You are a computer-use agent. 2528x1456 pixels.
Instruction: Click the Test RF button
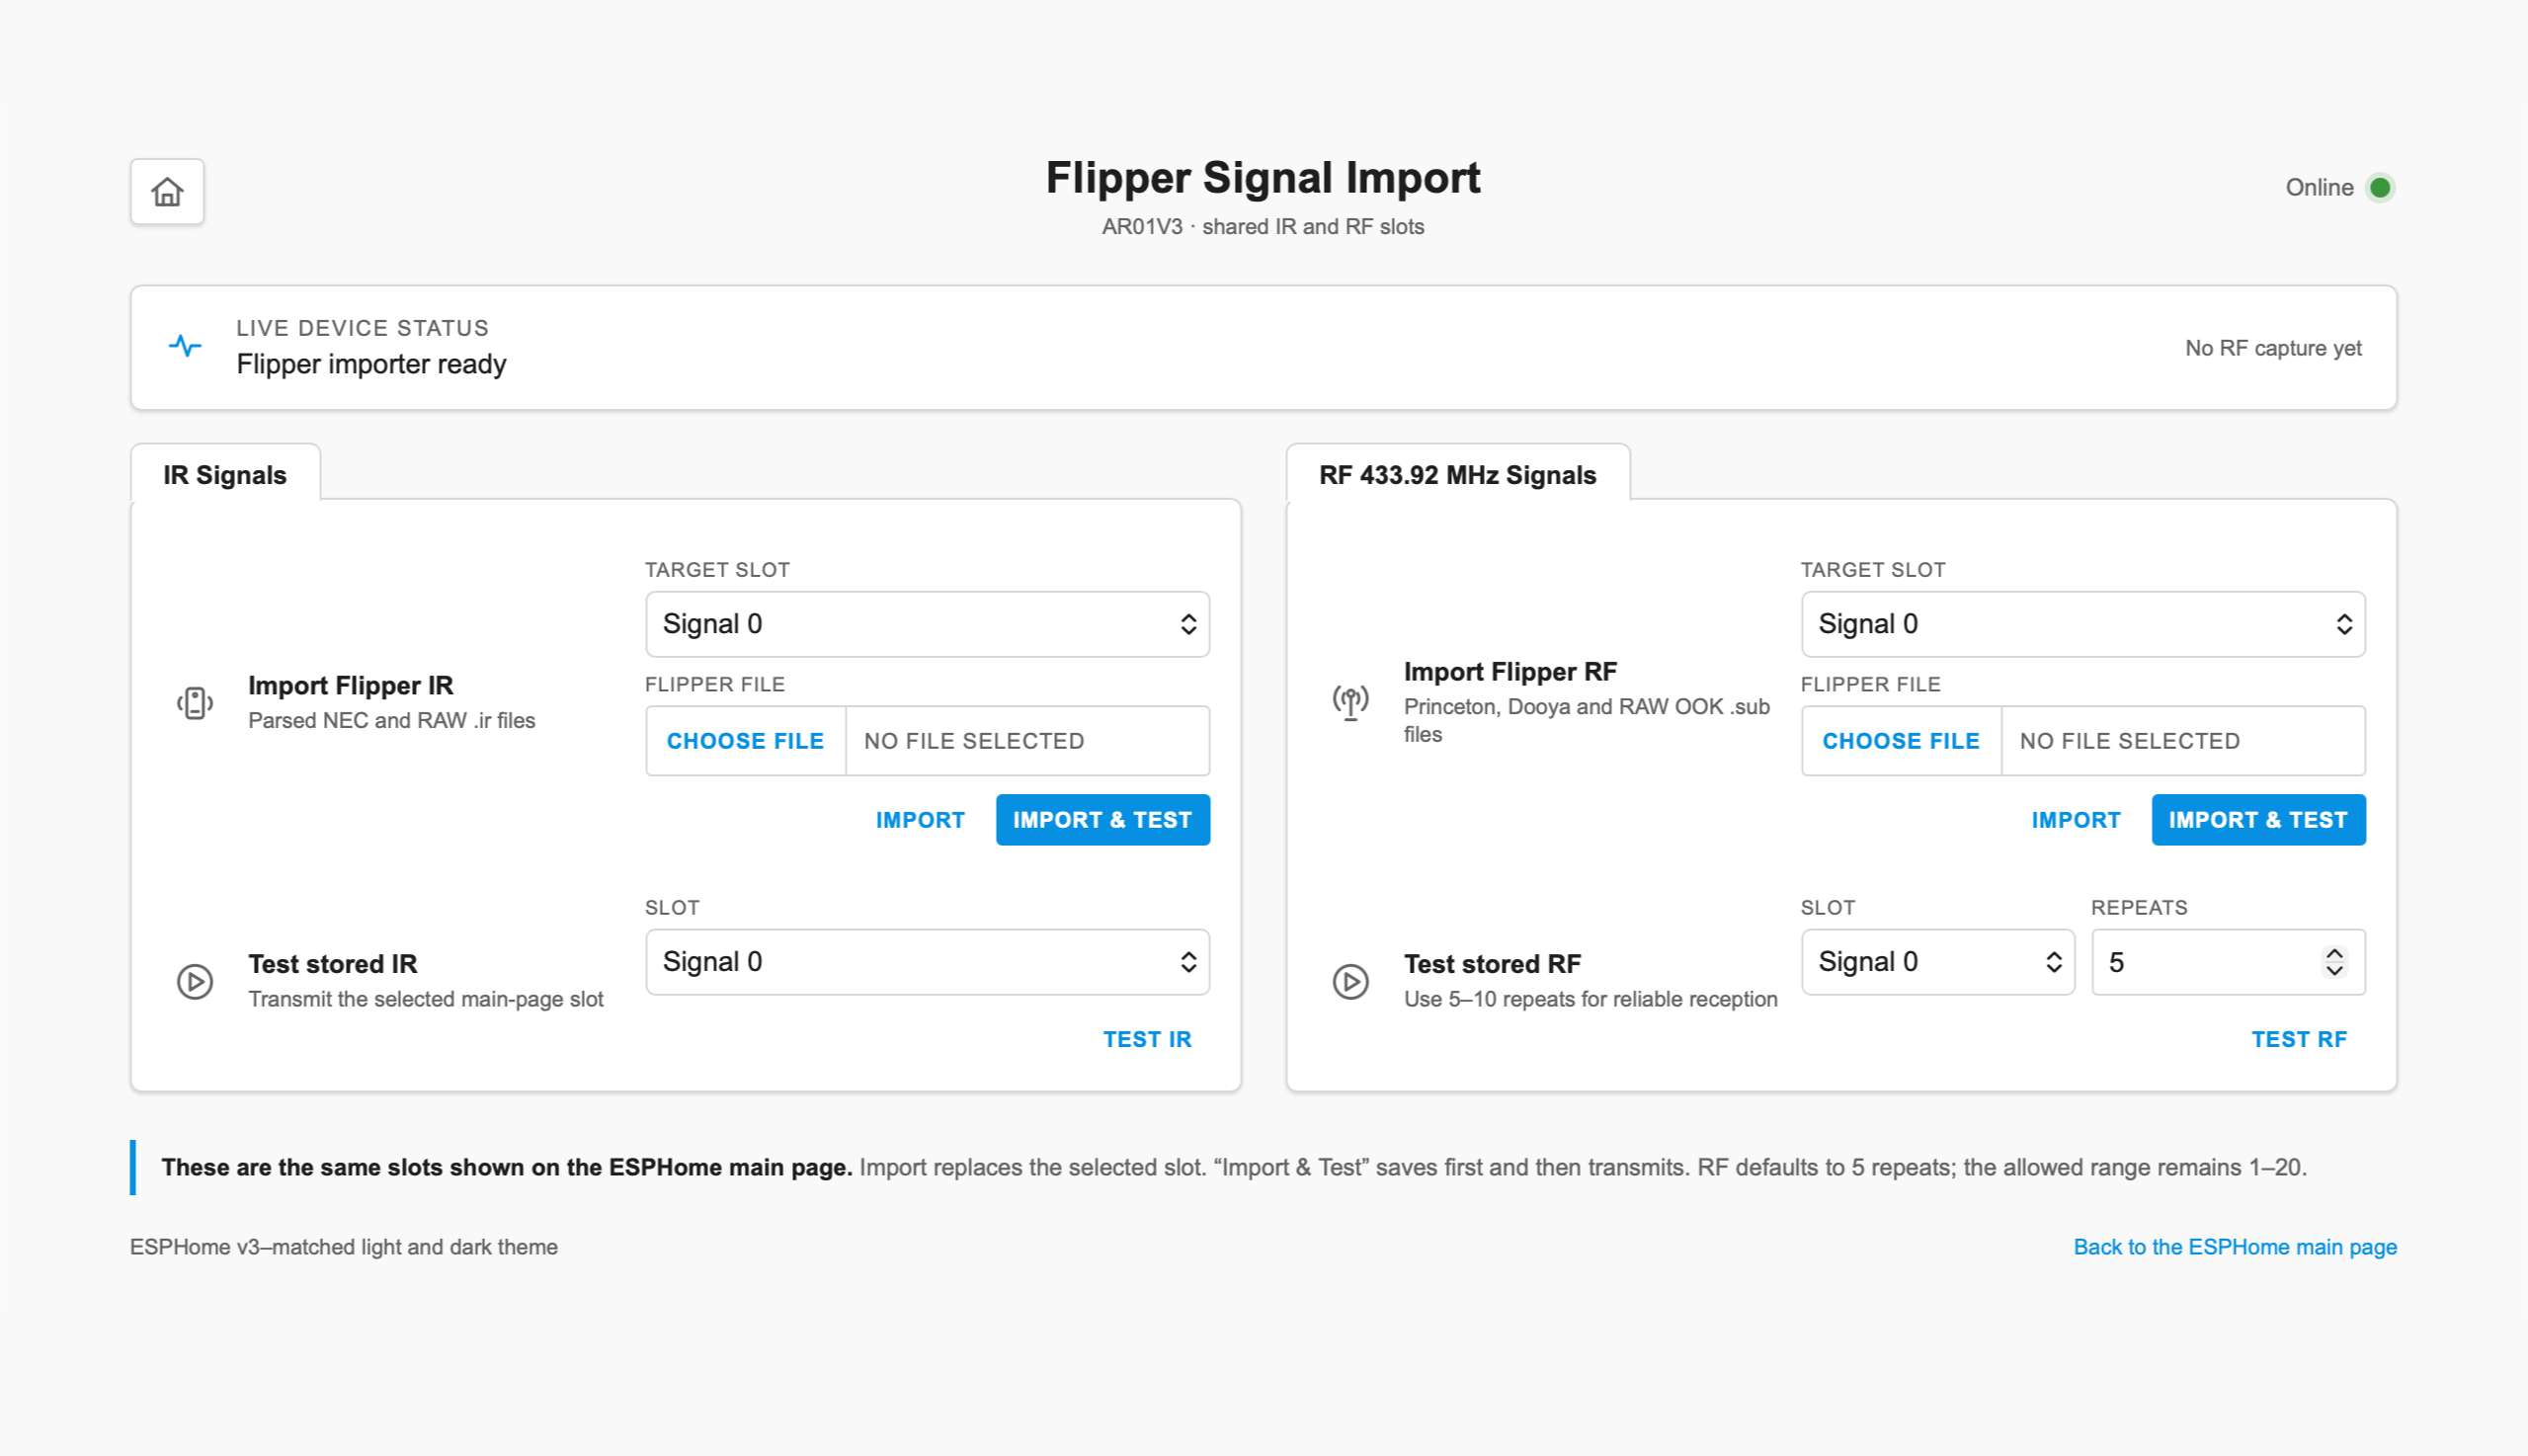click(x=2298, y=1039)
